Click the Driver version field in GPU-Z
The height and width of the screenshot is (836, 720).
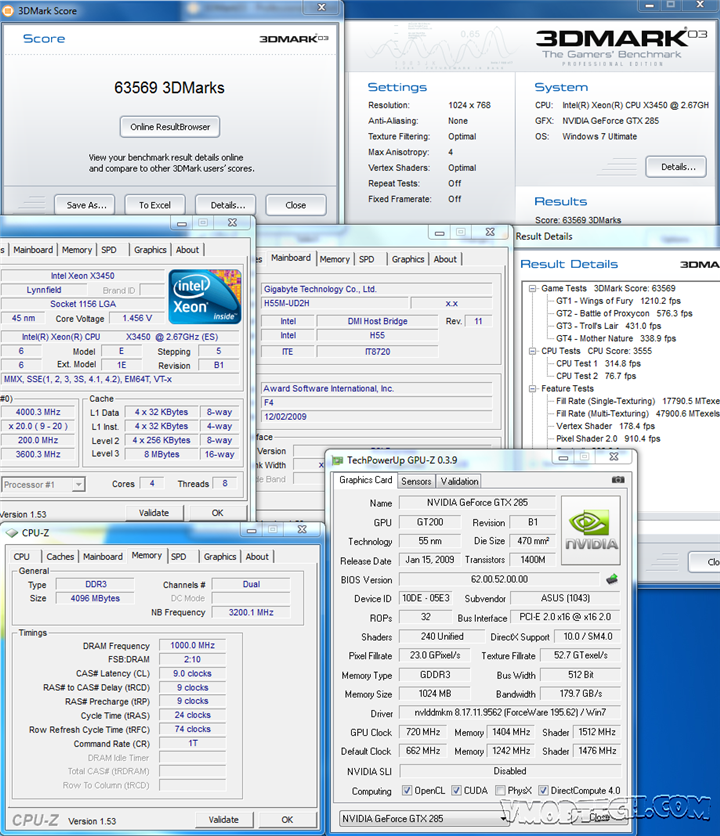(510, 712)
